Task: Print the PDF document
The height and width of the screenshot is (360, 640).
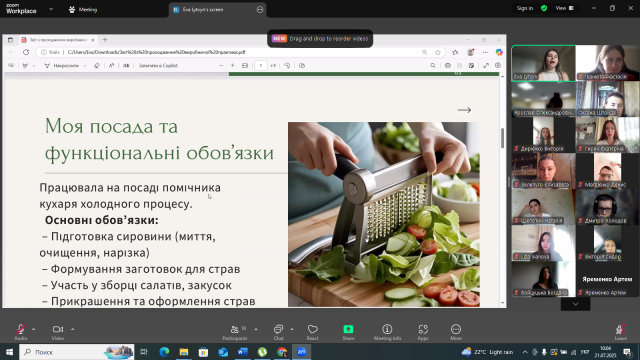Action: coord(448,66)
